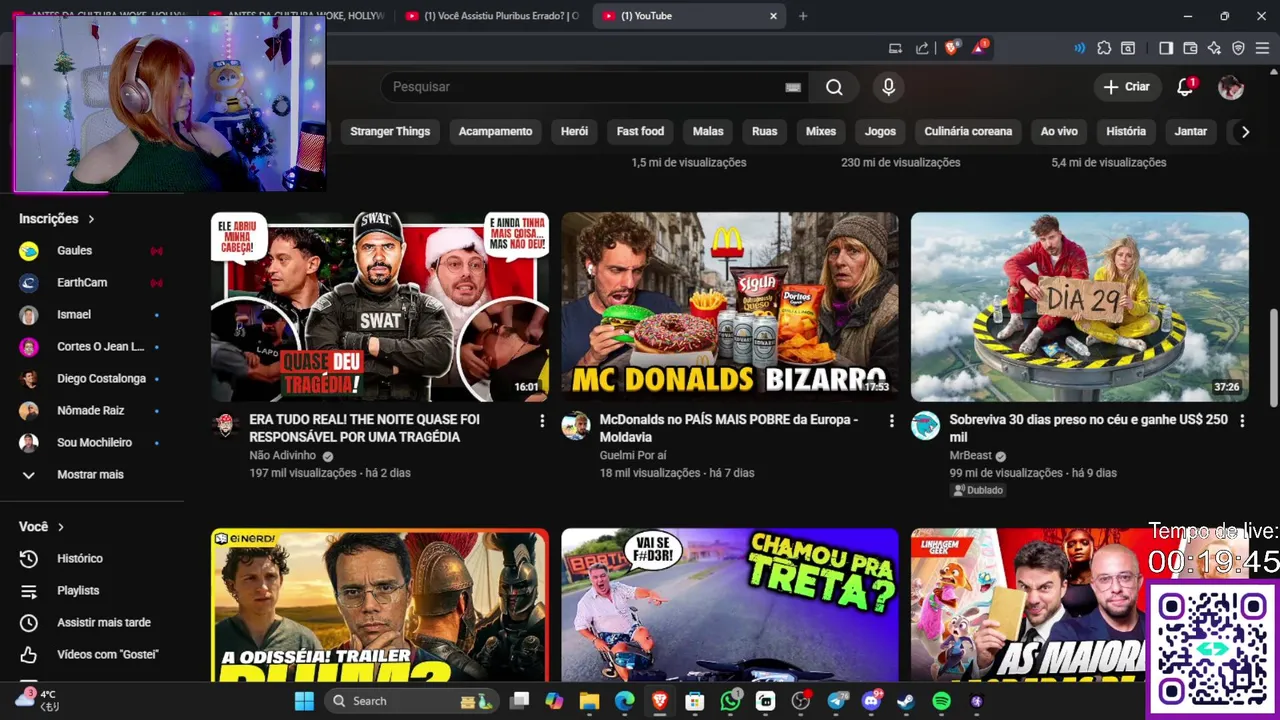Open the on-screen keyboard in search box
This screenshot has width=1280, height=720.
(793, 87)
